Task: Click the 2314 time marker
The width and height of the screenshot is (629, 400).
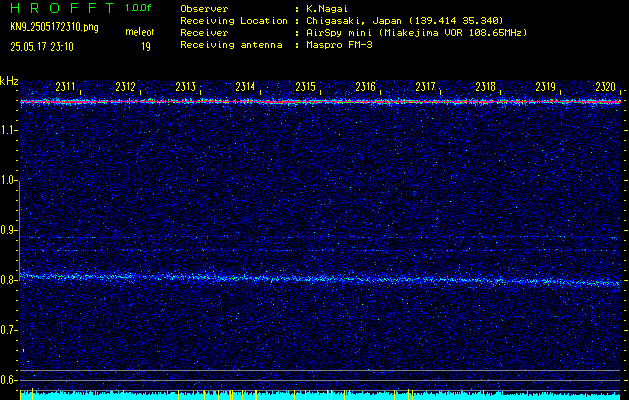Action: [245, 87]
